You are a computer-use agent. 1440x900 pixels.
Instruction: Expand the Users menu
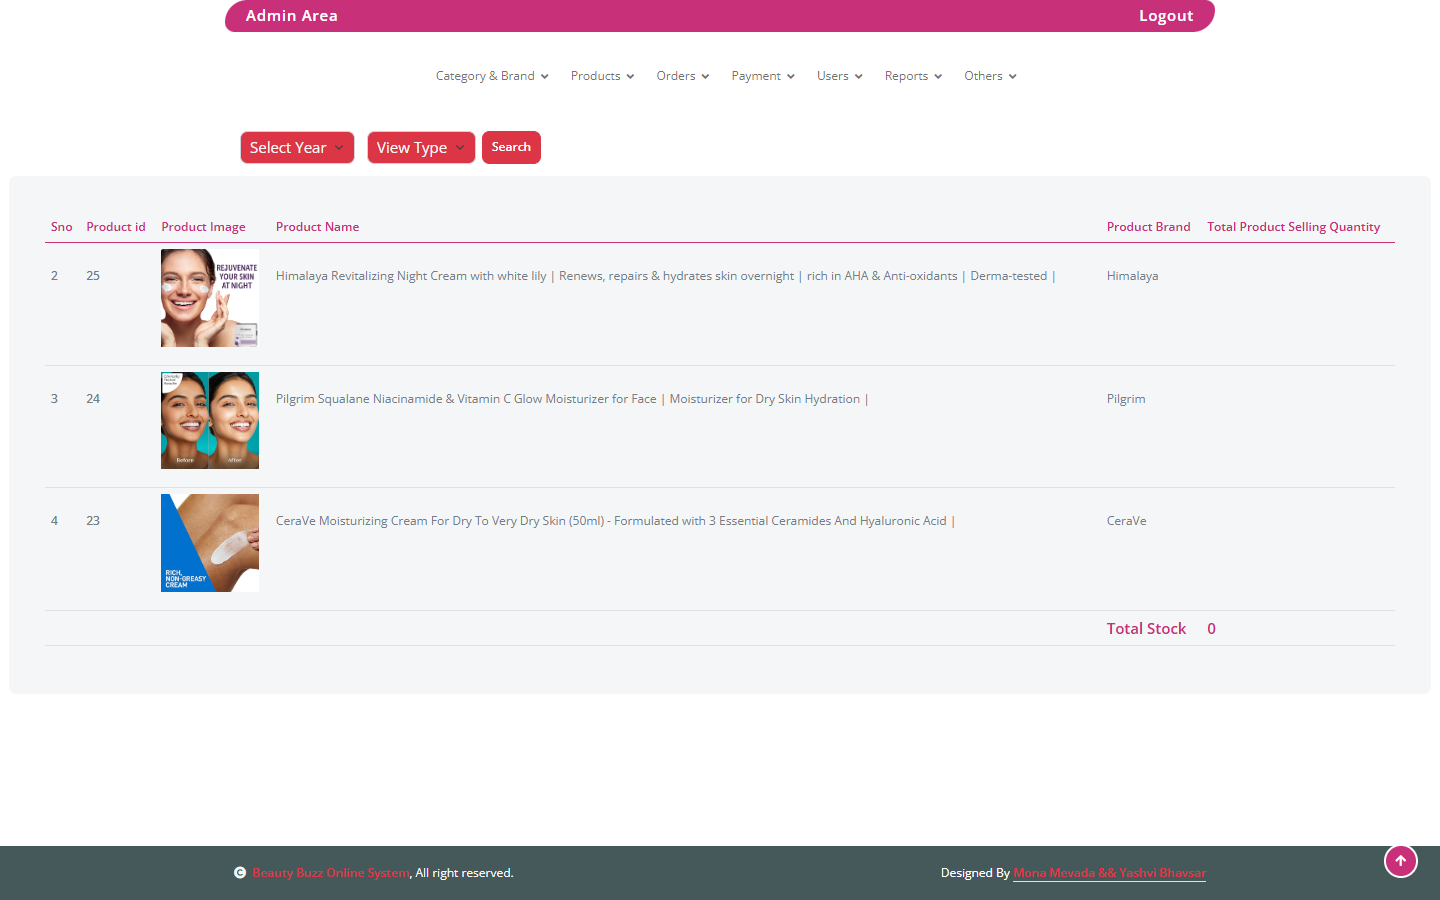pos(840,76)
